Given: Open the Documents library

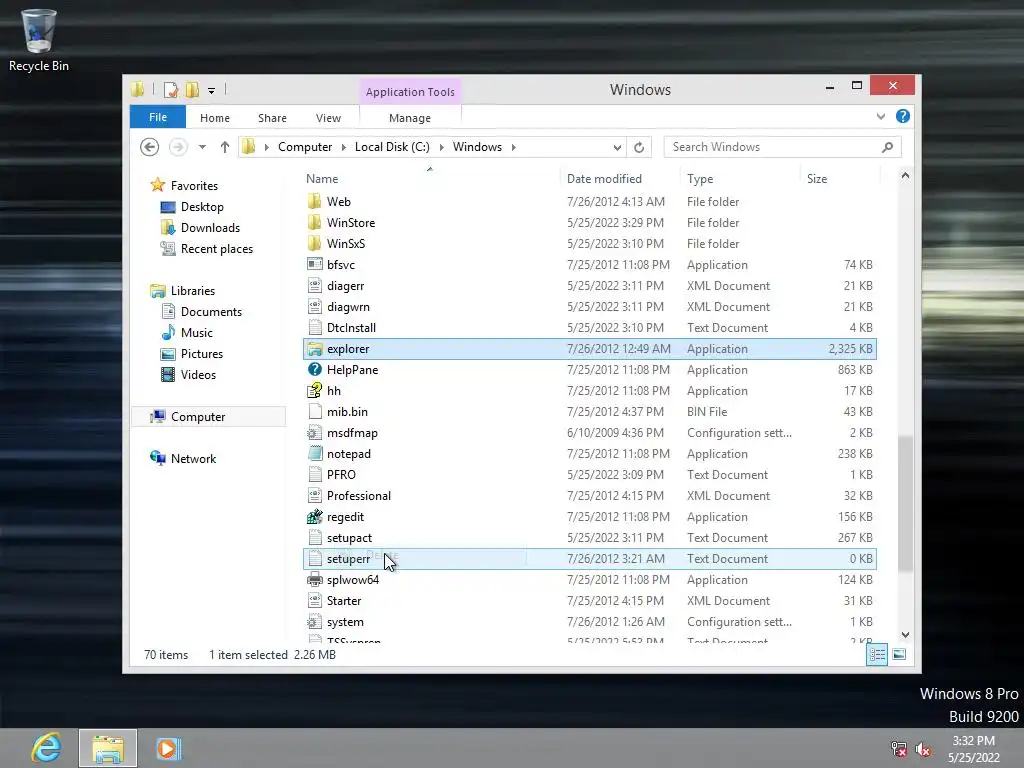Looking at the screenshot, I should 211,312.
